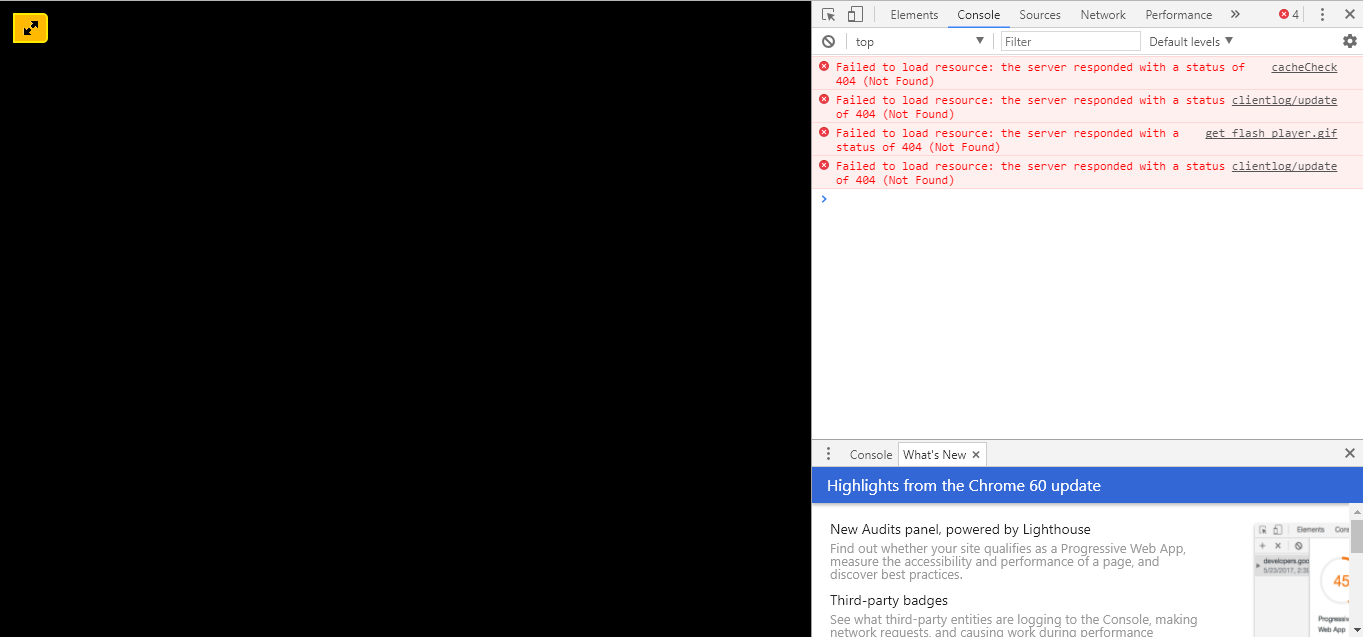Viewport: 1363px width, 637px height.
Task: Click the red error count badge
Action: click(x=1289, y=14)
